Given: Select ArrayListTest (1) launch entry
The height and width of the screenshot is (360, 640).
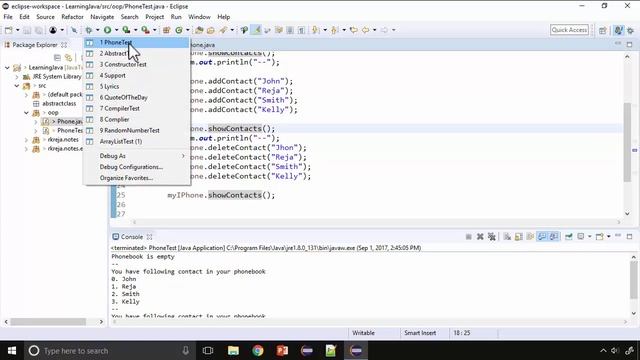Looking at the screenshot, I should 137,142.
